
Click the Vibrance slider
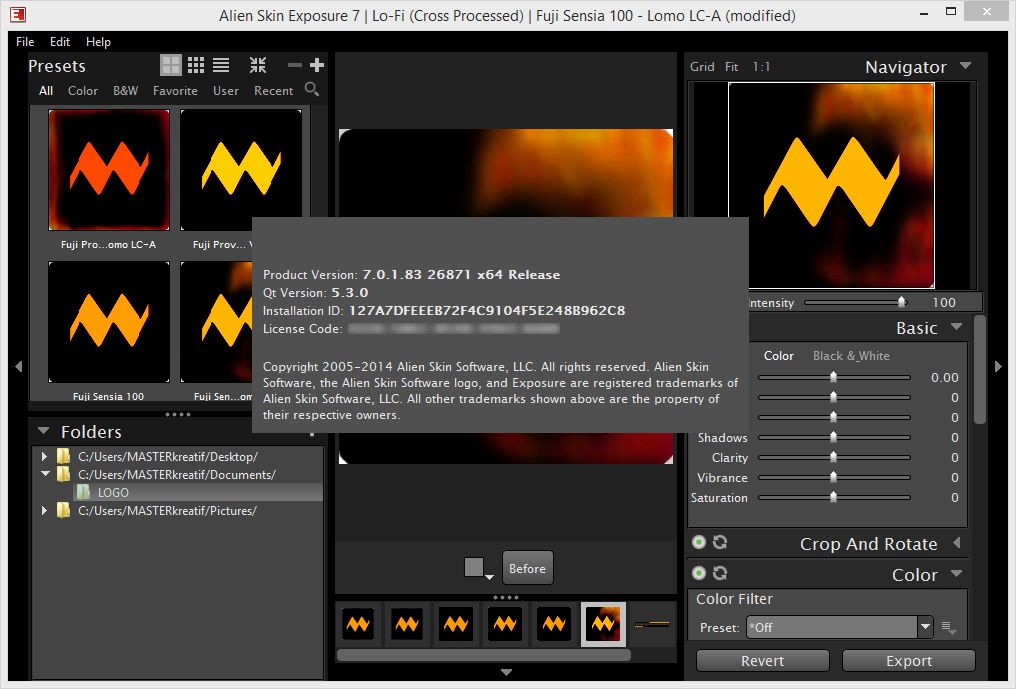834,478
